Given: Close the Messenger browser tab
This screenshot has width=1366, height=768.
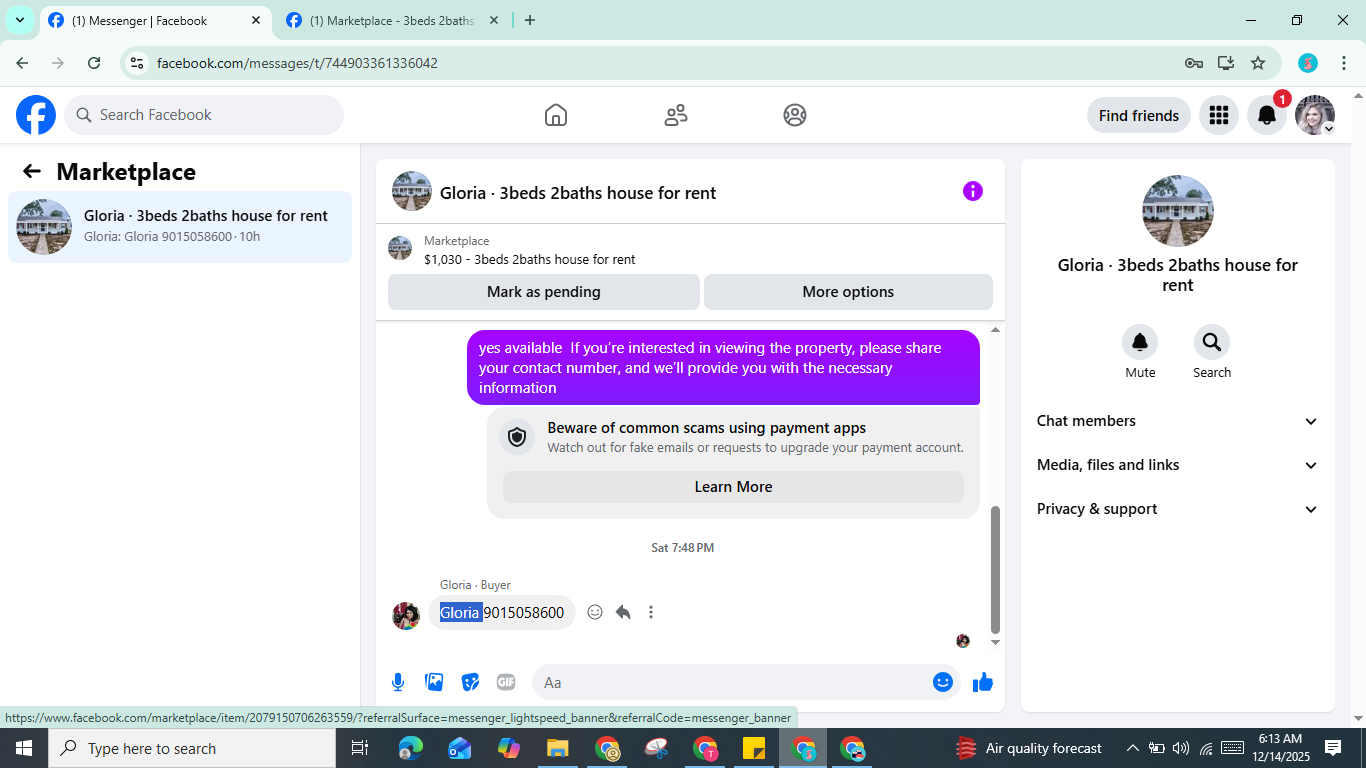Looking at the screenshot, I should tap(256, 20).
